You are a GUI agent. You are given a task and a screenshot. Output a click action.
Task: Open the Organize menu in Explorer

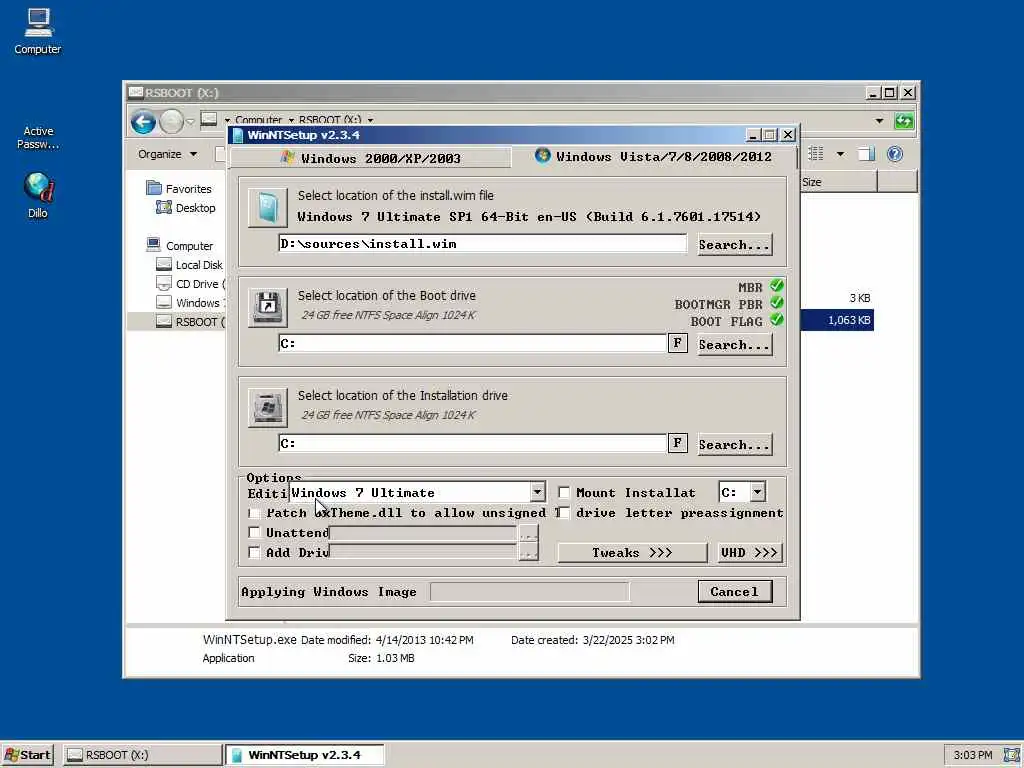pyautogui.click(x=167, y=154)
